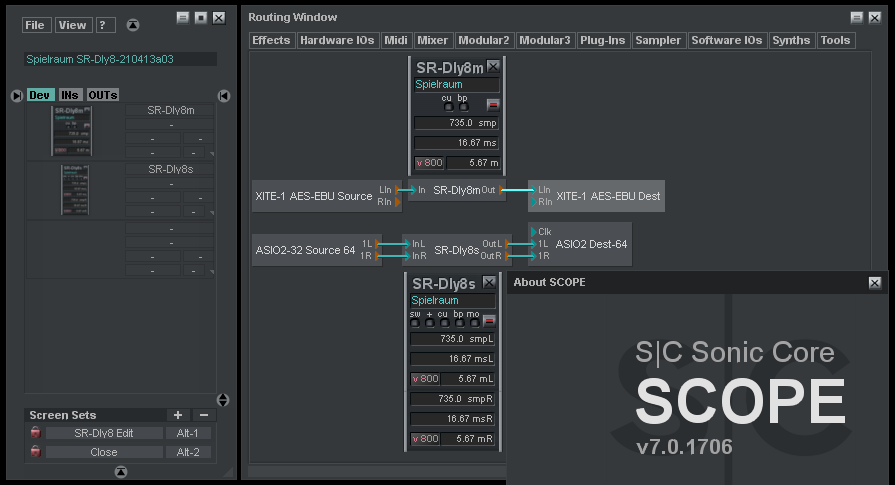Image resolution: width=895 pixels, height=485 pixels.
Task: Open the Modular3 menu
Action: (x=545, y=41)
